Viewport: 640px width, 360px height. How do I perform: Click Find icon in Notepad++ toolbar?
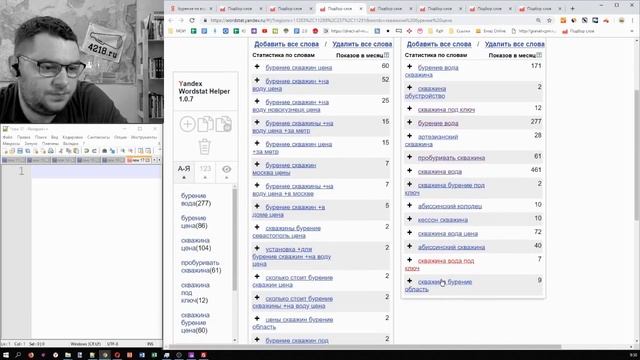104,151
